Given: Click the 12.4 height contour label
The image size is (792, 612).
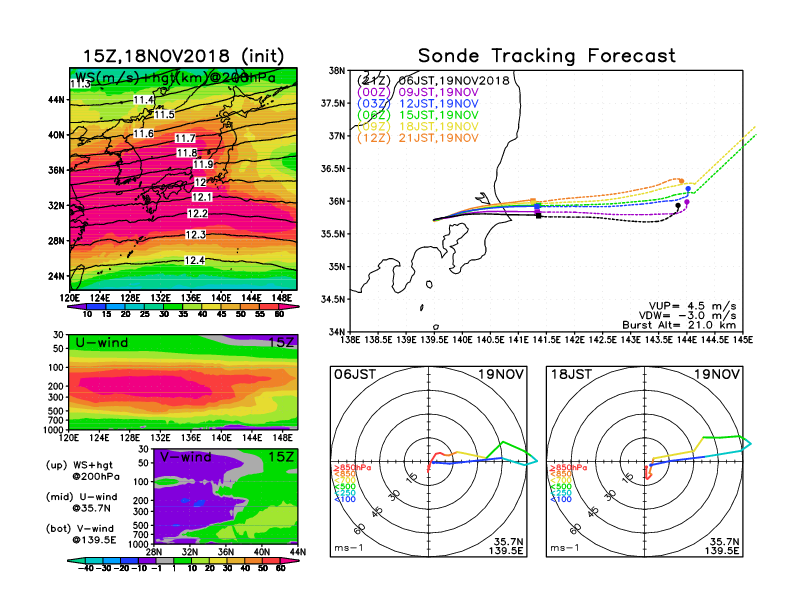Looking at the screenshot, I should [x=194, y=261].
